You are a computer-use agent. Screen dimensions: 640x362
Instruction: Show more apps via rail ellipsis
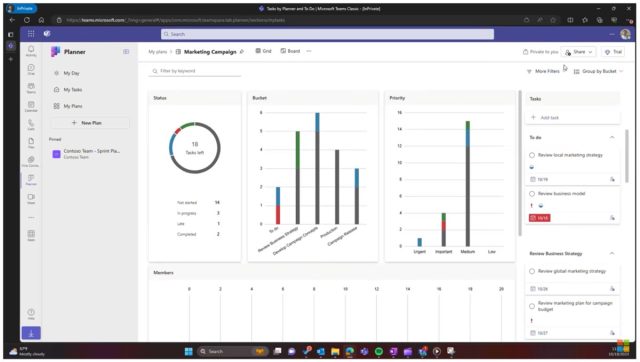pos(31,218)
